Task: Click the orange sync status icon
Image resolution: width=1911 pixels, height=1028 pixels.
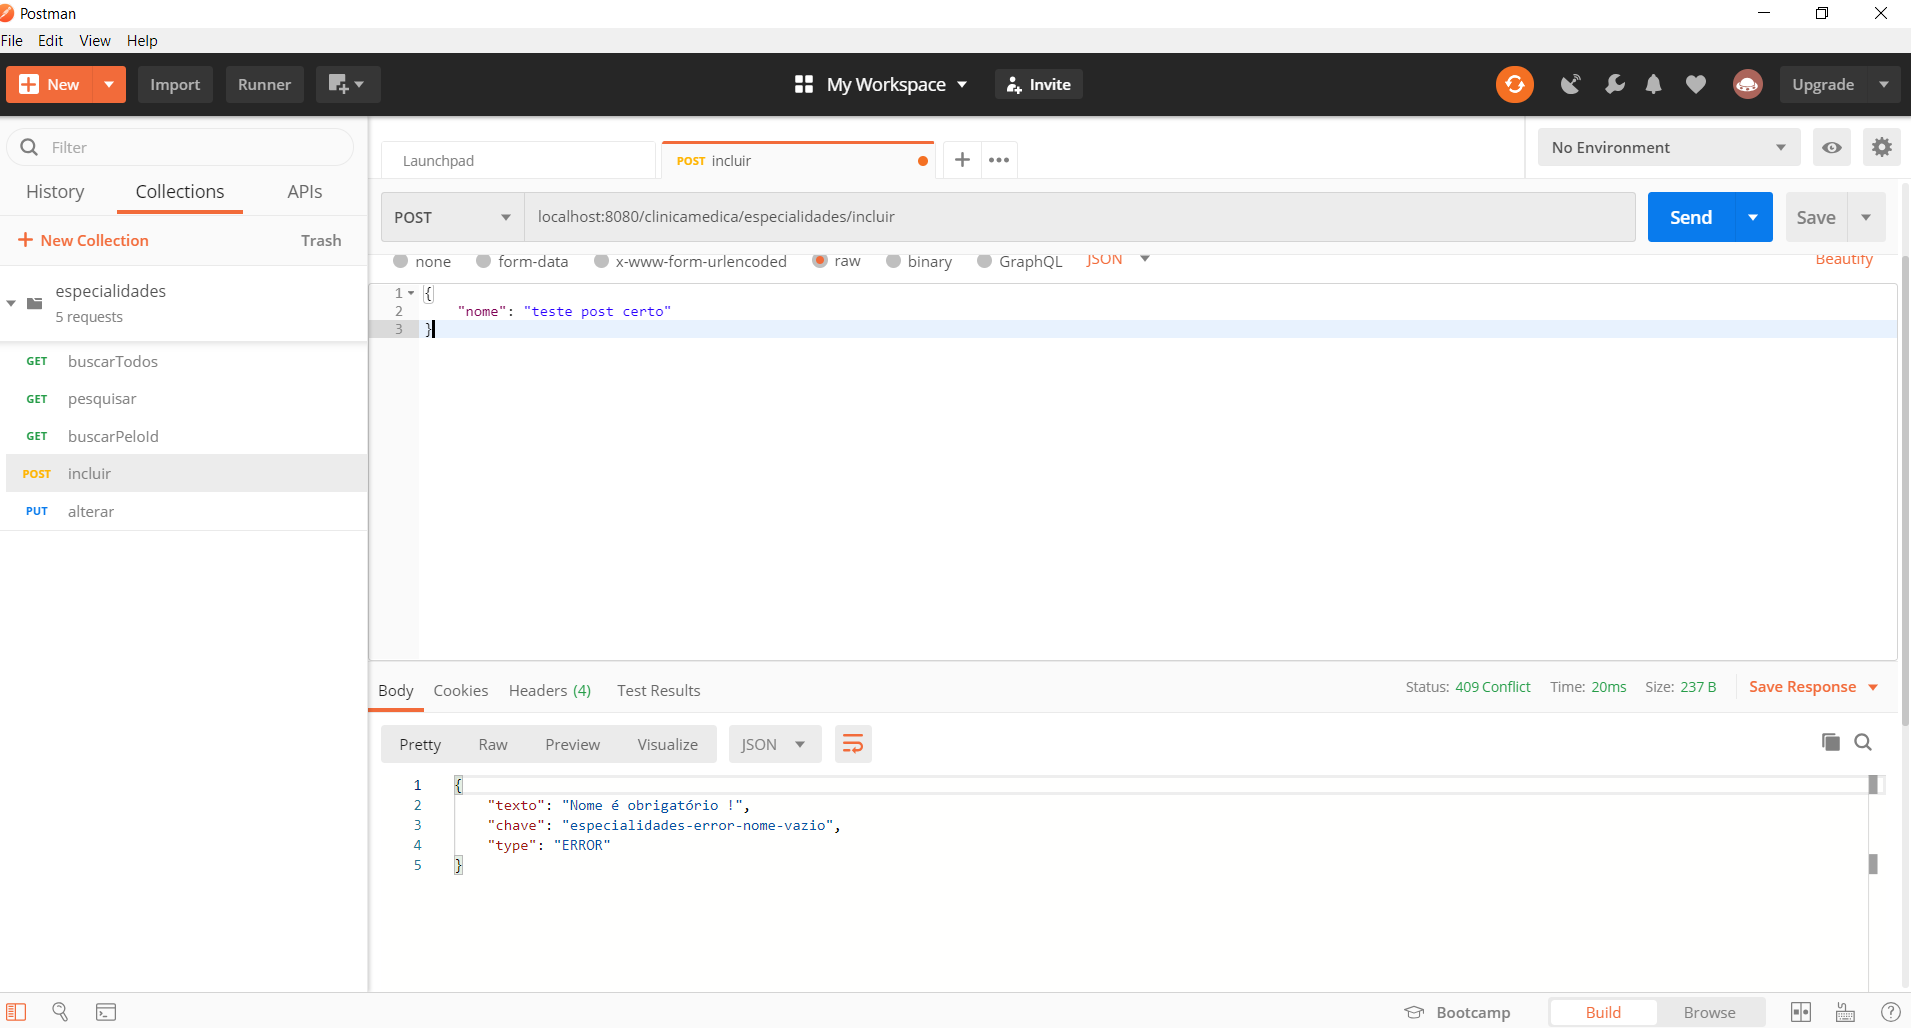Action: 1514,84
